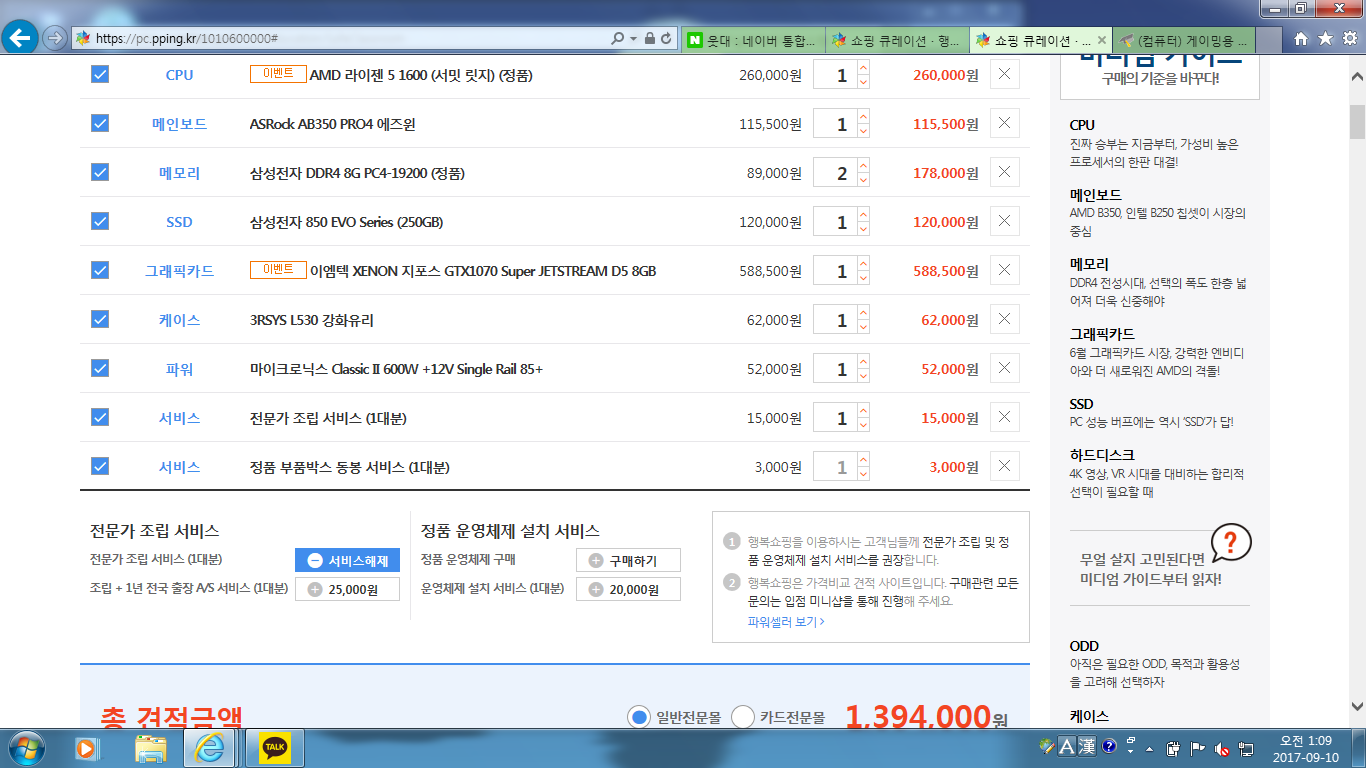
Task: Click the browser forward arrow
Action: pyautogui.click(x=55, y=38)
